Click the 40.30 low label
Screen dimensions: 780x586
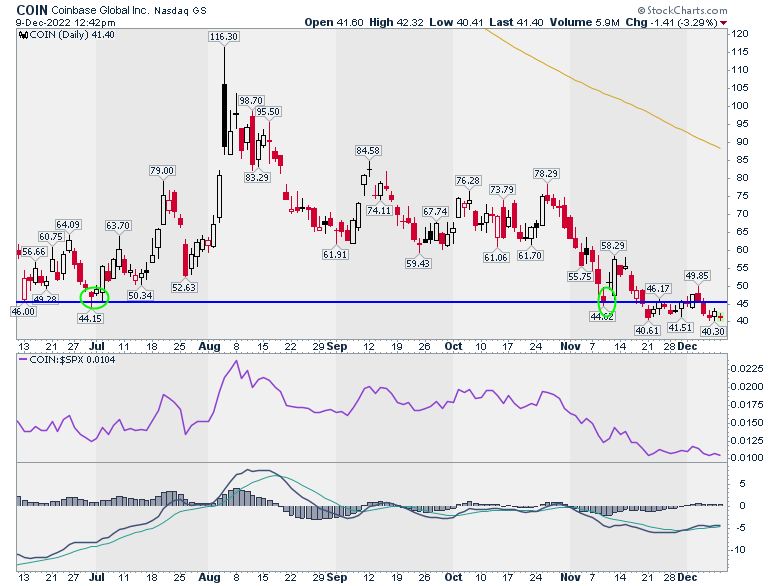point(712,331)
